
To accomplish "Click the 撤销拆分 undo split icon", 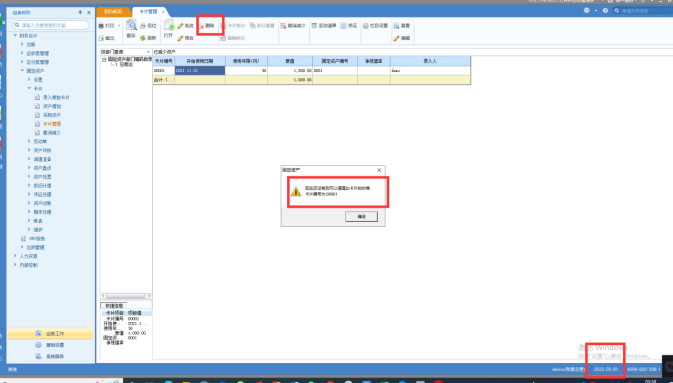I will pyautogui.click(x=223, y=38).
